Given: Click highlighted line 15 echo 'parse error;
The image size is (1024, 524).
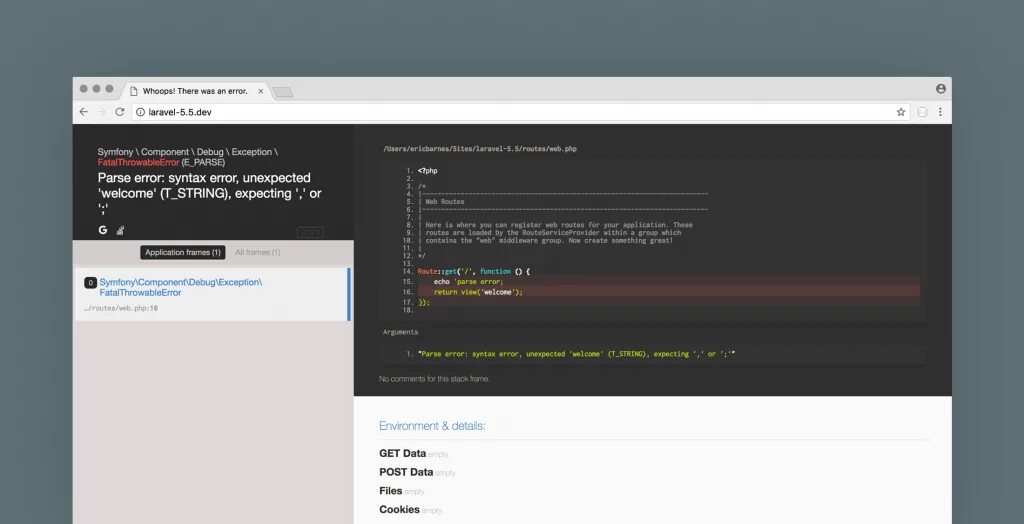Looking at the screenshot, I should click(x=468, y=282).
